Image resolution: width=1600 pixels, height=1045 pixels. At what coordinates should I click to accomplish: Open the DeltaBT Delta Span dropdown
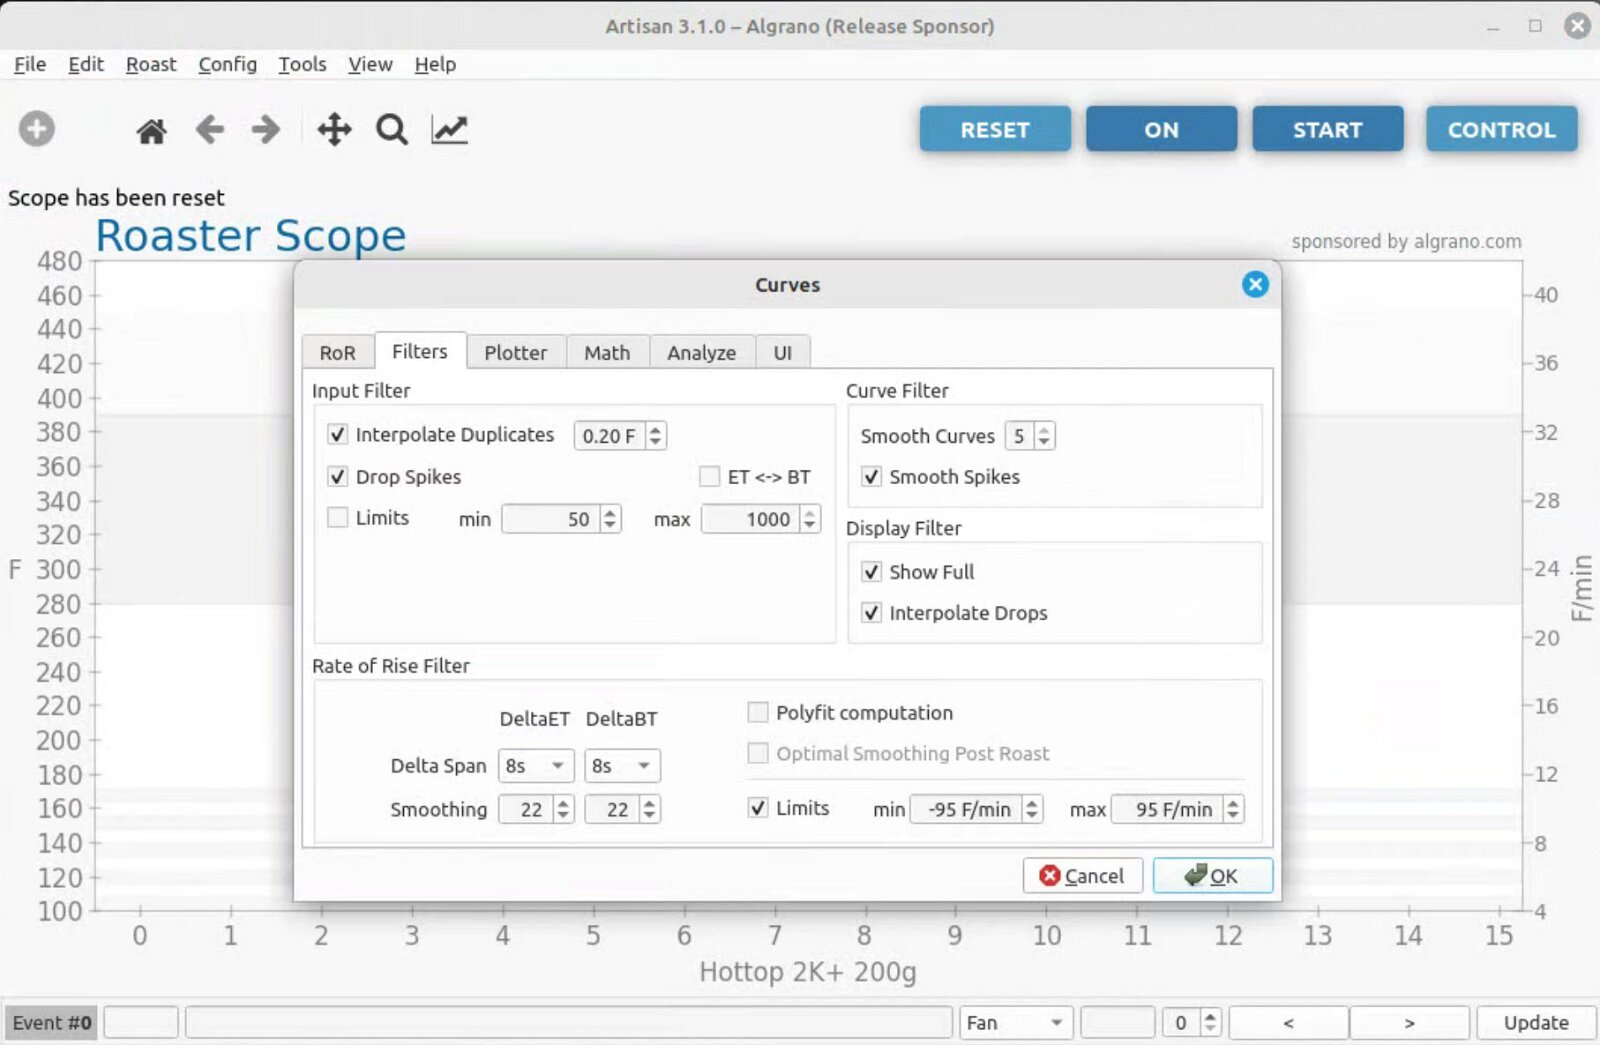coord(622,766)
